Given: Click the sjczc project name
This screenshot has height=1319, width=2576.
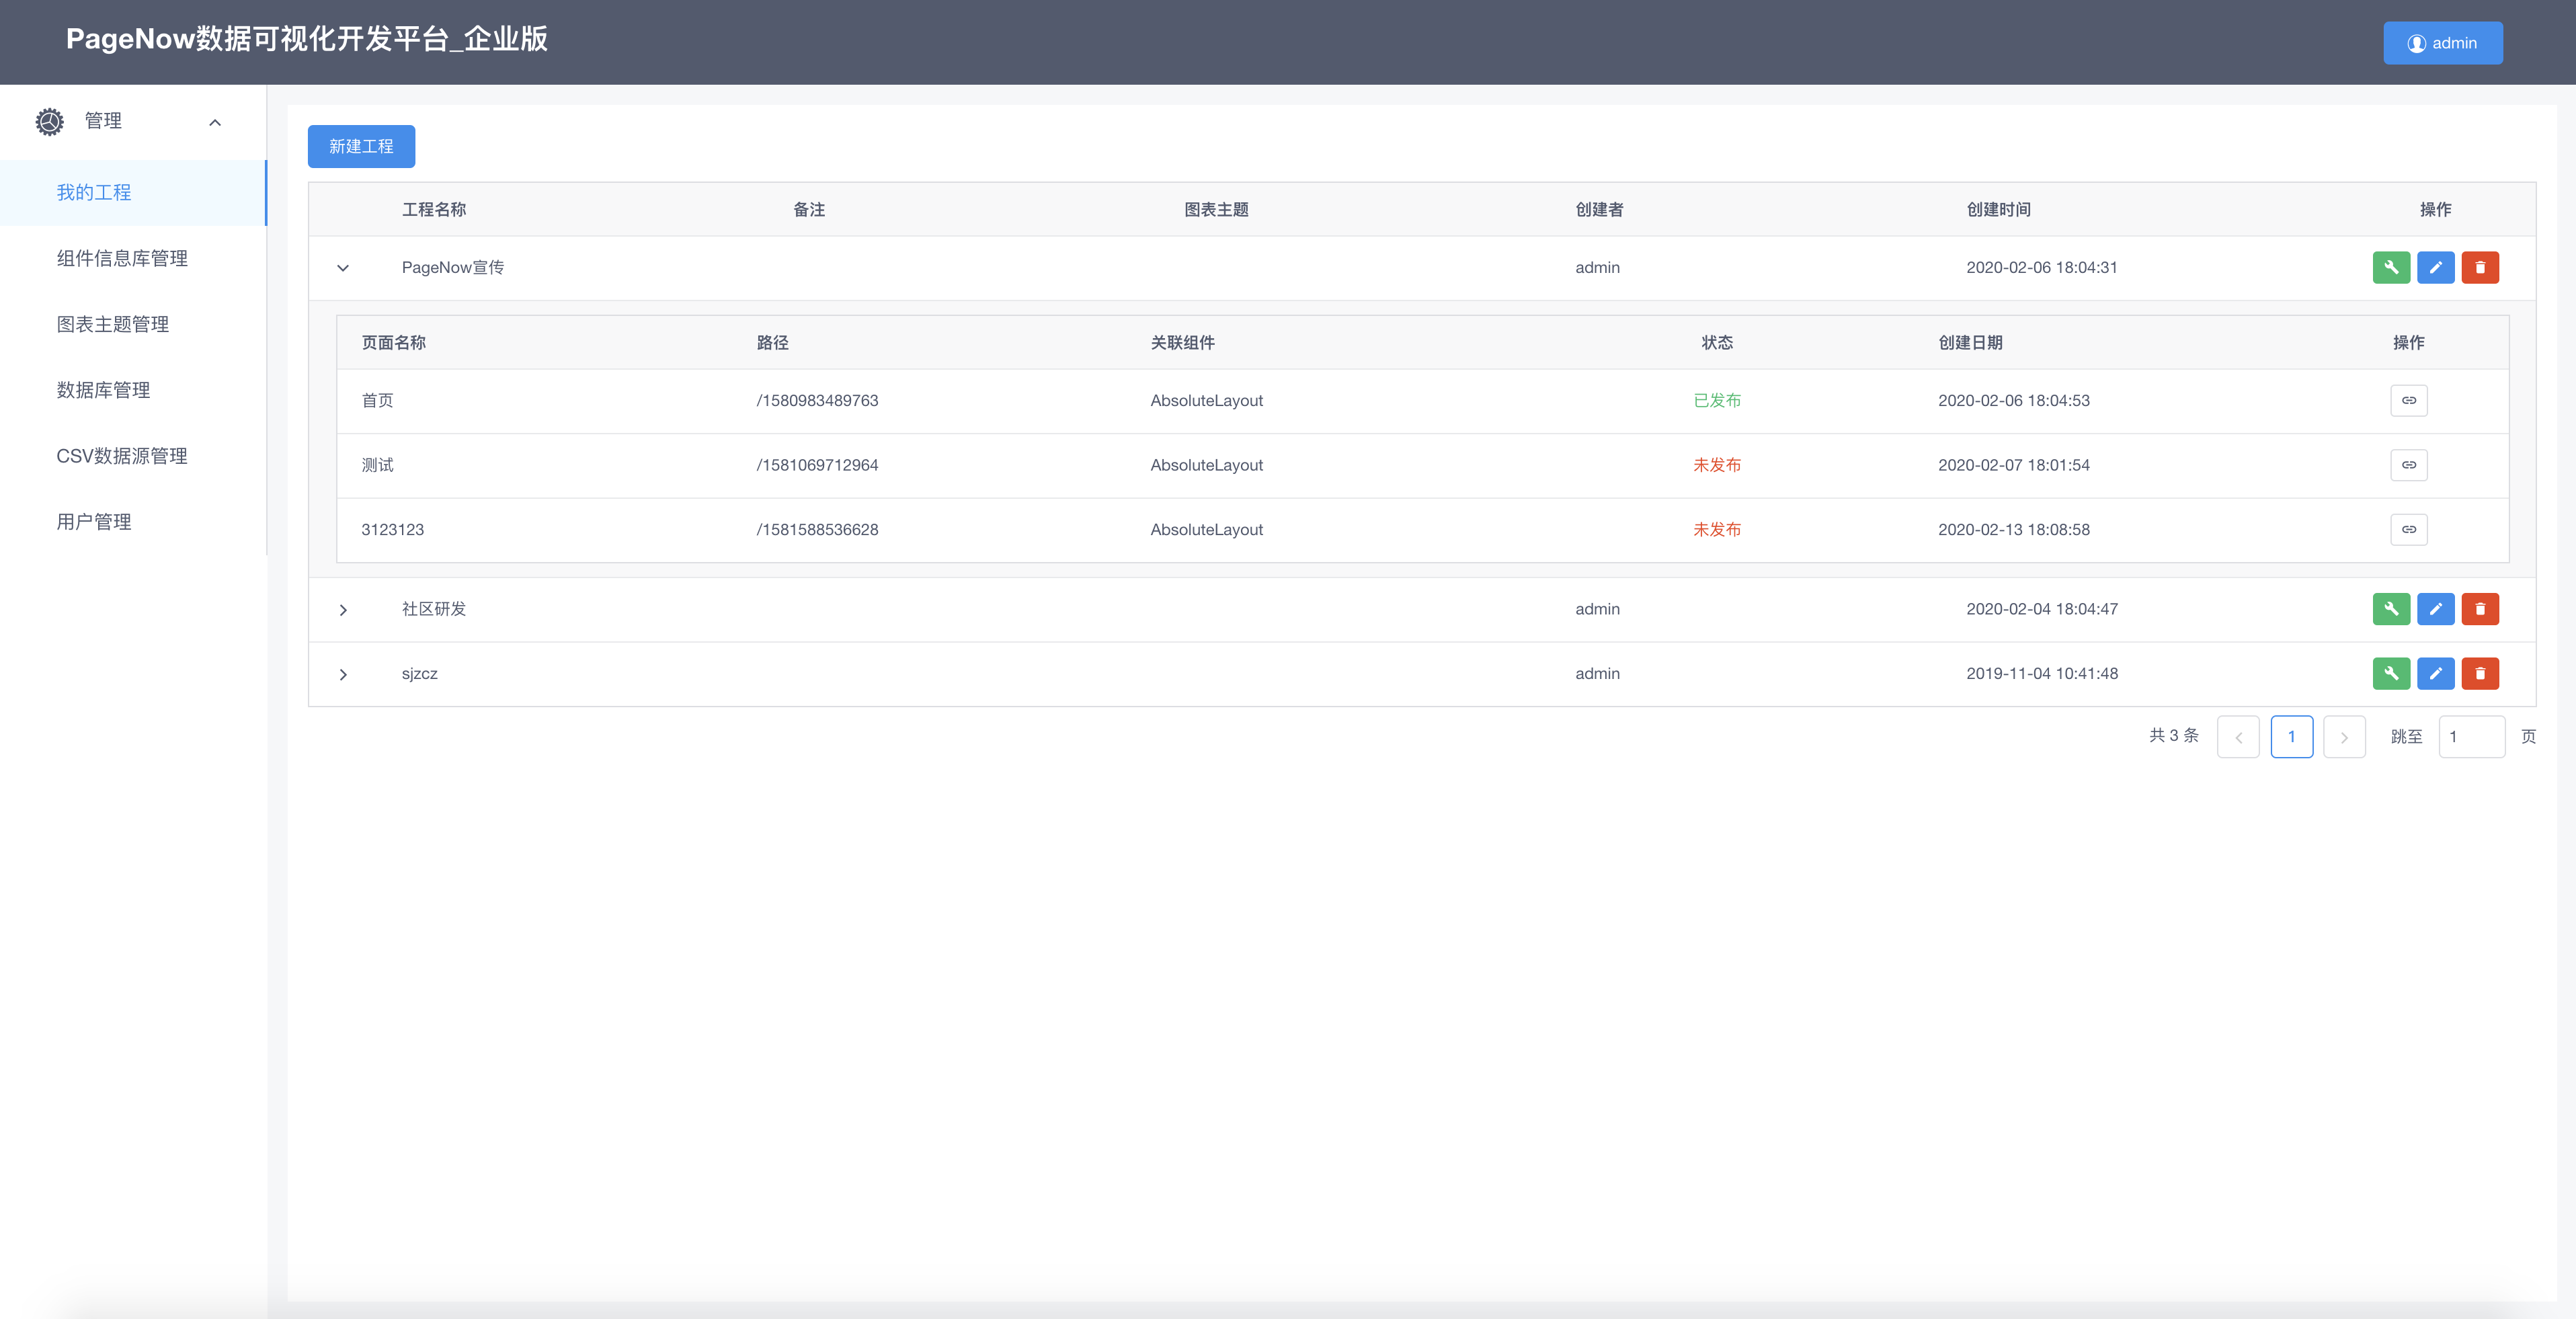Looking at the screenshot, I should point(419,673).
